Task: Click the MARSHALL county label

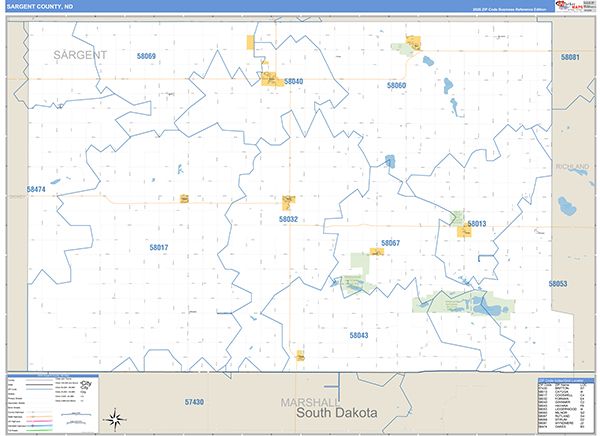Action: pos(310,402)
